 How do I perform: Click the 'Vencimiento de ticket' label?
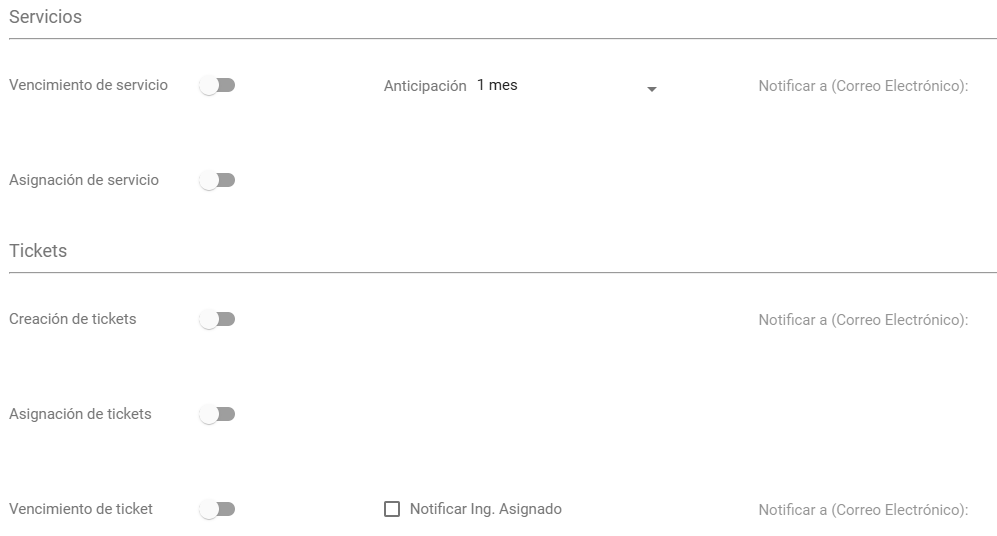pyautogui.click(x=81, y=509)
